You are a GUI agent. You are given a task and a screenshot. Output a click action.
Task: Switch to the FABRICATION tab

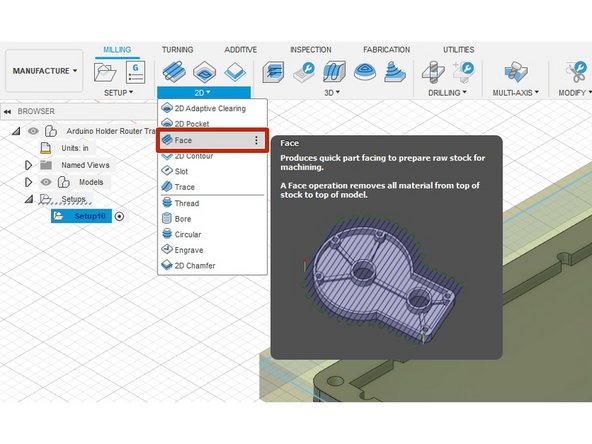pyautogui.click(x=386, y=50)
